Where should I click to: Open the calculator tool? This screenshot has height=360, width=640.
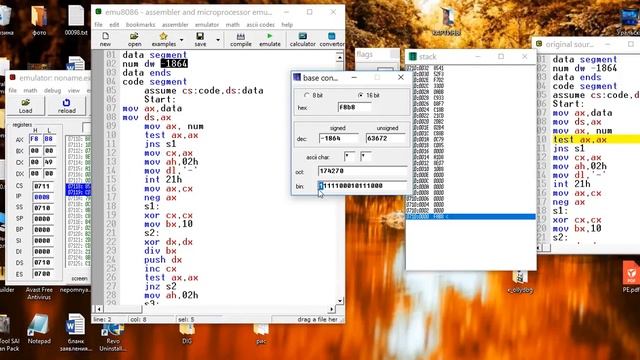[x=302, y=39]
